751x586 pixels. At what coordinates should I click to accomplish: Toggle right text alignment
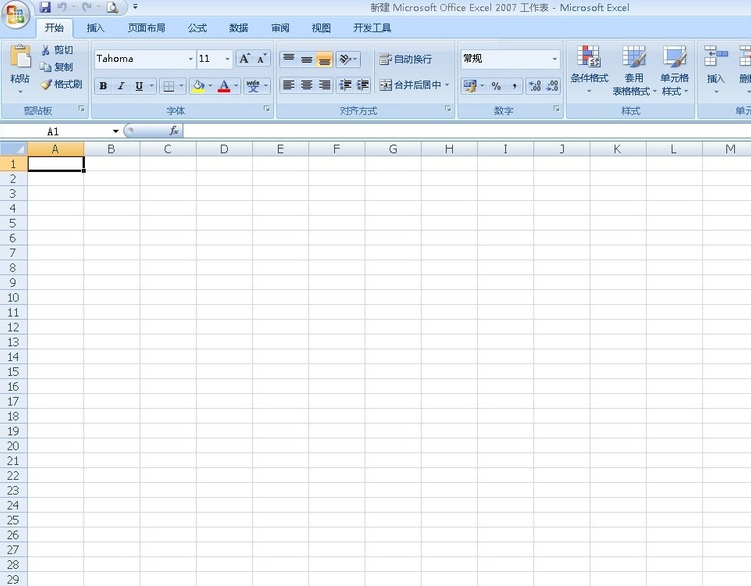tap(324, 85)
